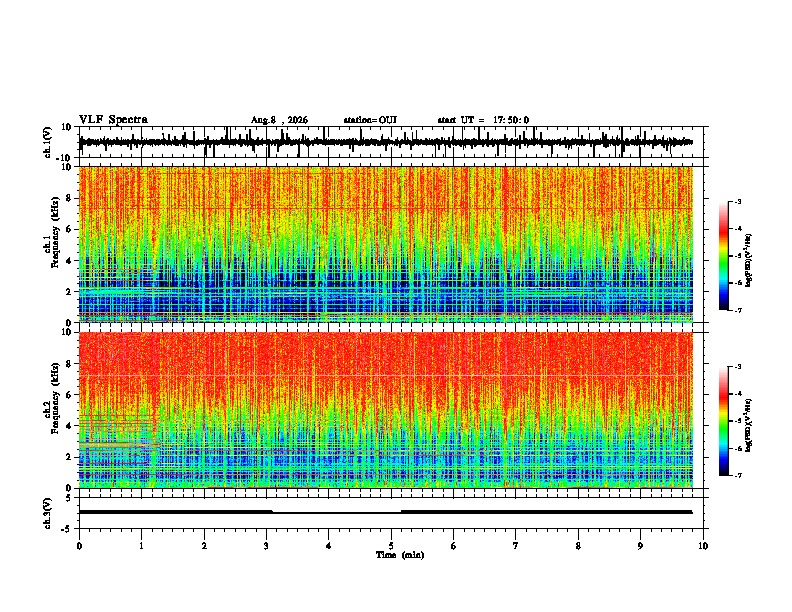Viewport: 792px width, 612px height.
Task: Select the ch.2 "Frequency (kHz)" axis label
Action: [55, 398]
